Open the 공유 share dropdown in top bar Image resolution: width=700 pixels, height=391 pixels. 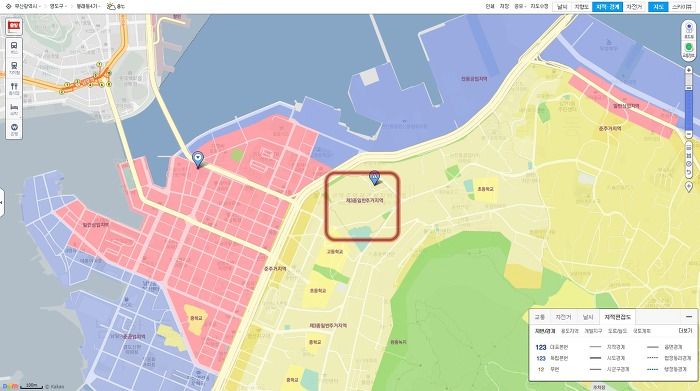click(x=520, y=6)
